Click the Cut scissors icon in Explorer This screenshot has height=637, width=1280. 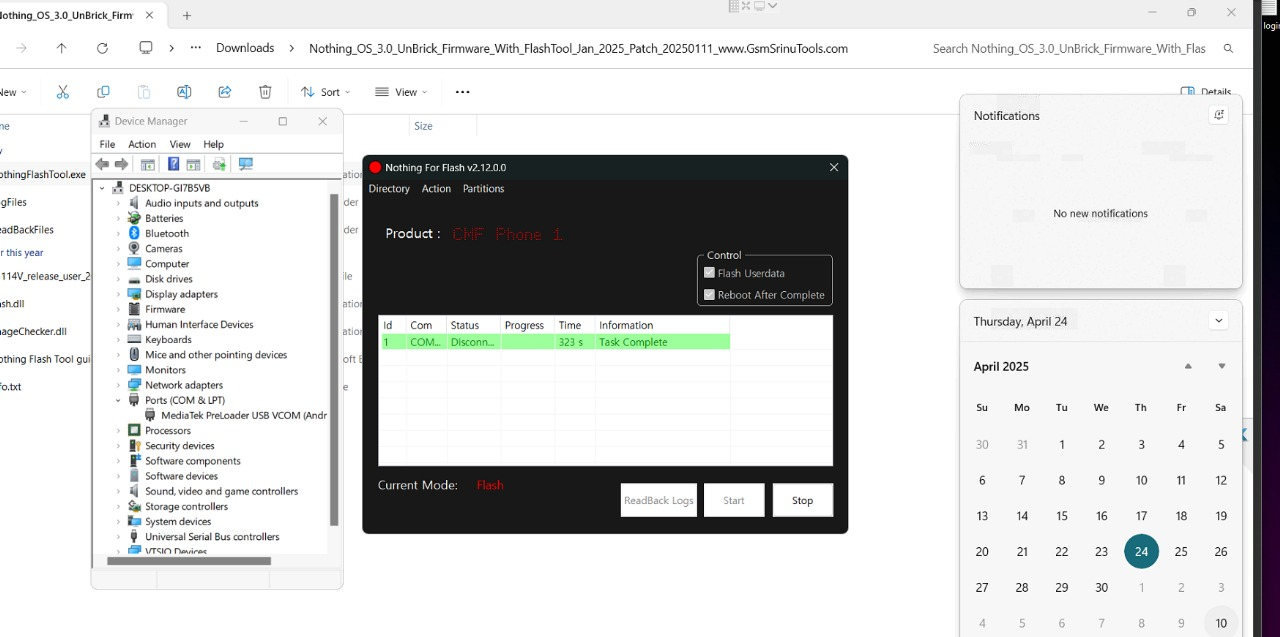pyautogui.click(x=62, y=92)
